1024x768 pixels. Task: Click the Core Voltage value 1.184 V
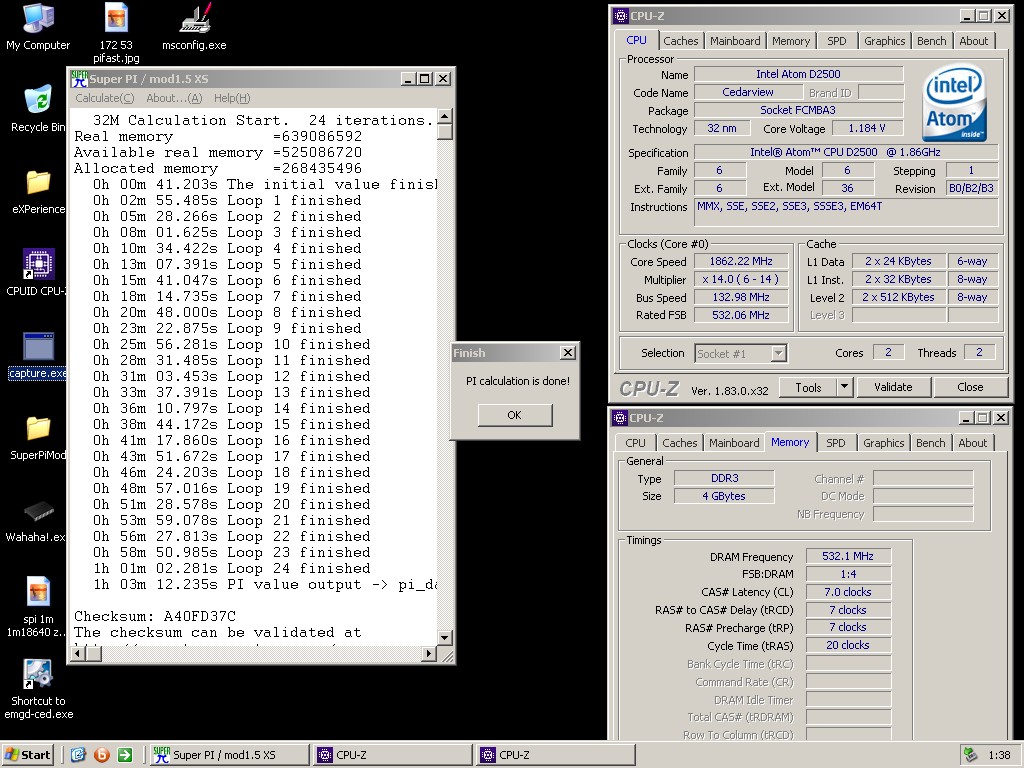[x=867, y=129]
